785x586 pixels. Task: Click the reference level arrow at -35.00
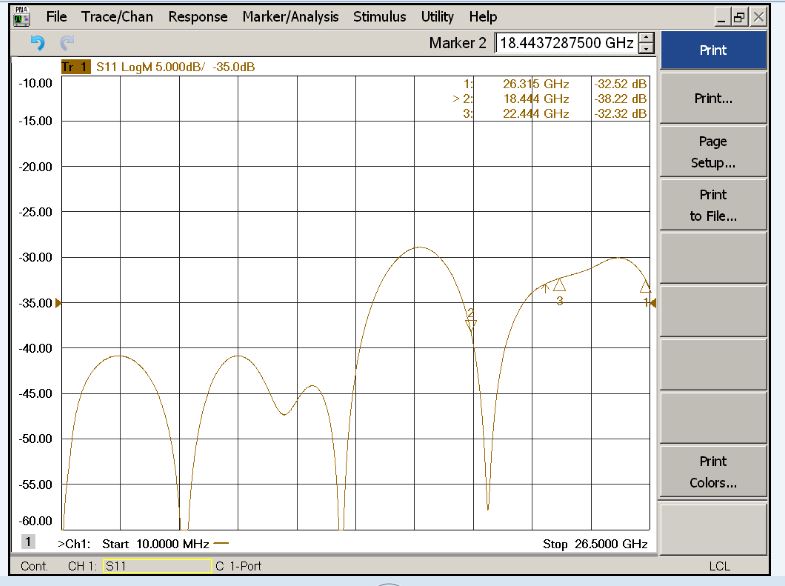(58, 303)
